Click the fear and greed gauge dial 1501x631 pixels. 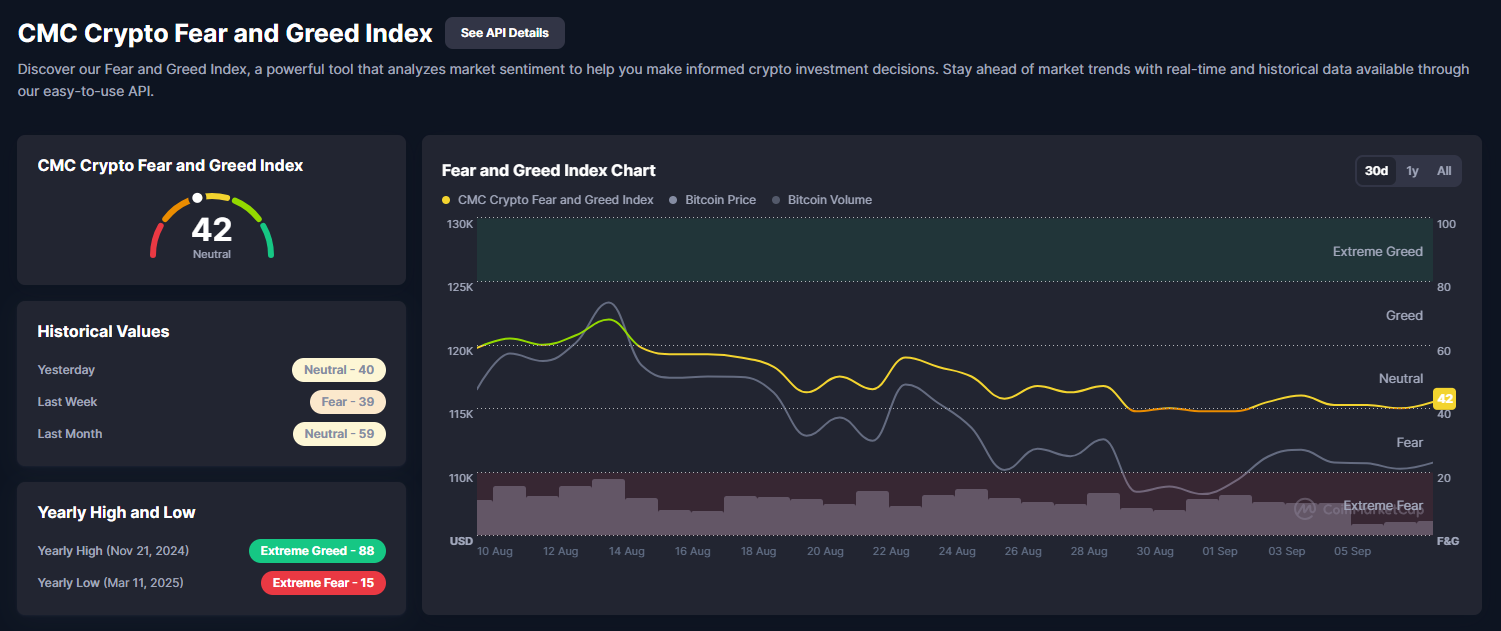pos(211,228)
